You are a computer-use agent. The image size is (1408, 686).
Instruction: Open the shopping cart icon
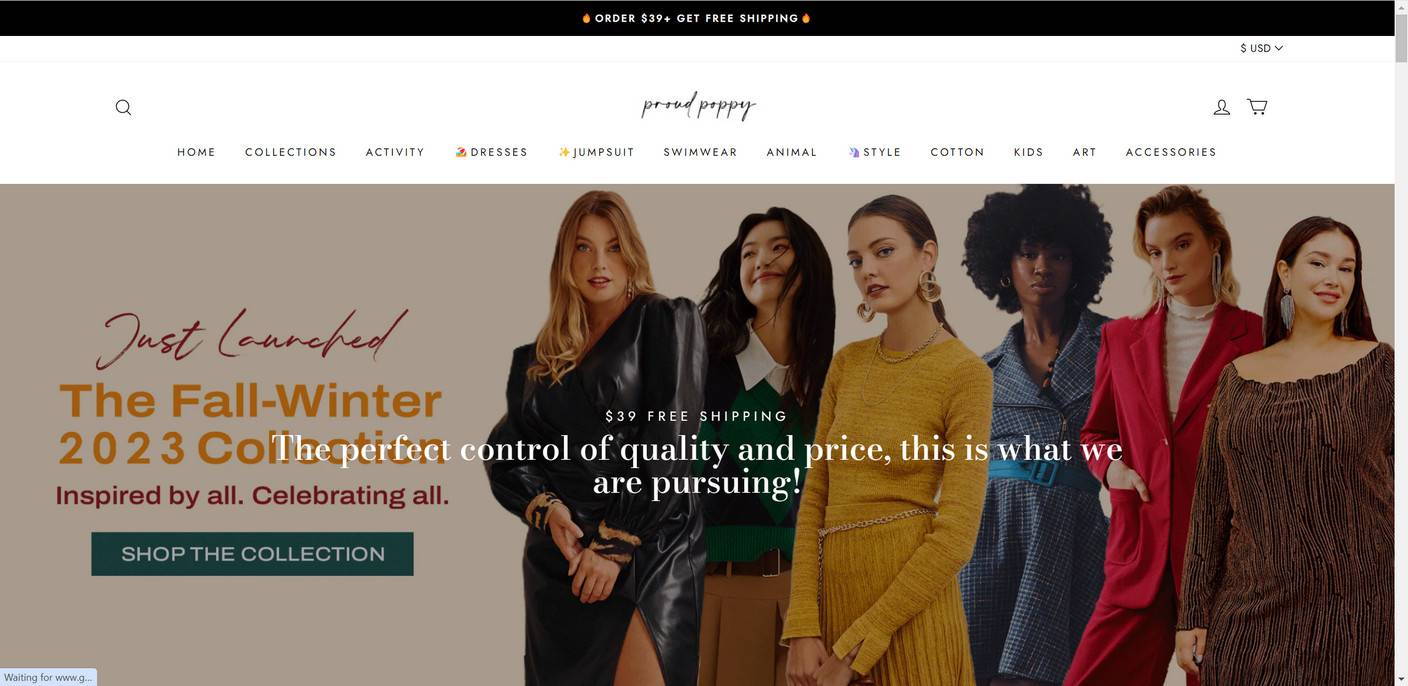1257,106
